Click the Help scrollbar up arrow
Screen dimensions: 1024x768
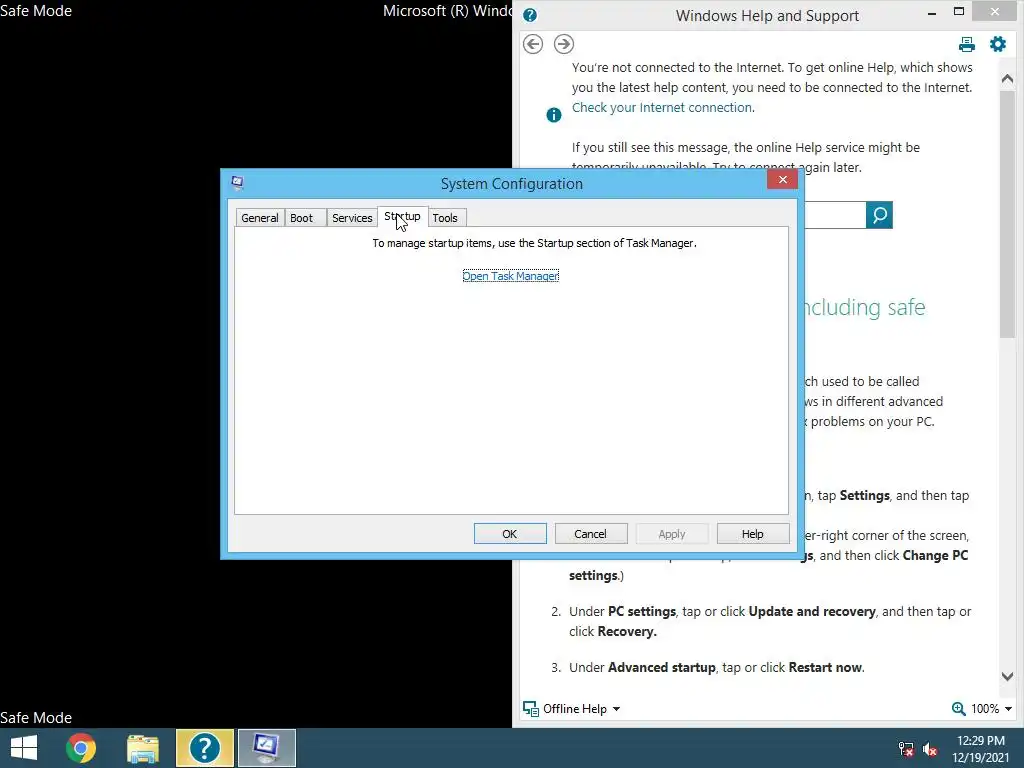click(1007, 79)
